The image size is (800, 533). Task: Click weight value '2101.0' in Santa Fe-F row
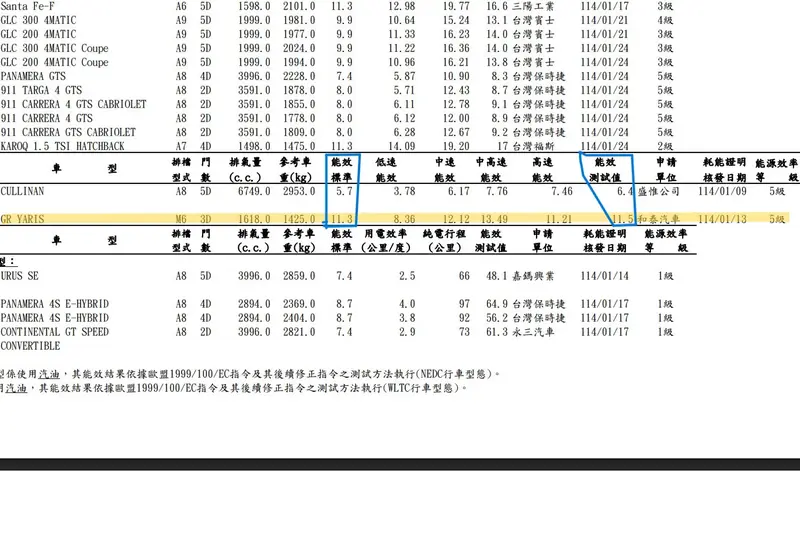[x=299, y=6]
